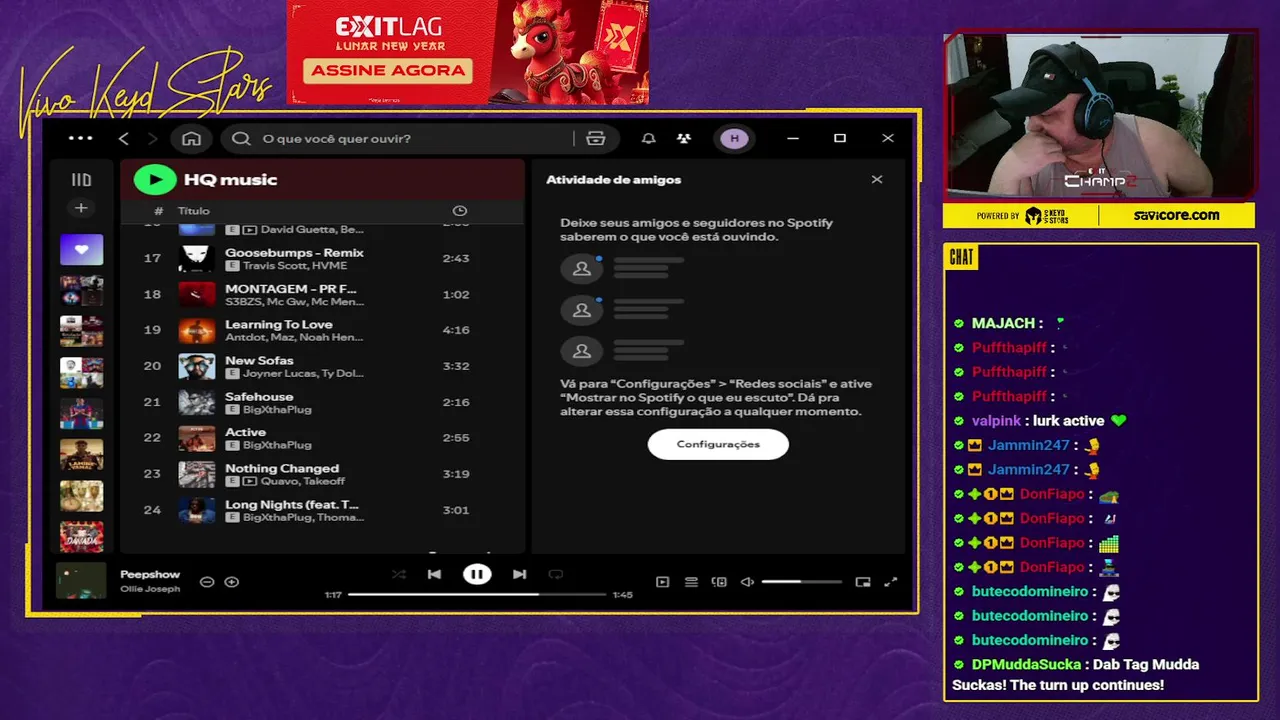
Task: Click the ExitLag "Assine Agora" banner button
Action: [388, 70]
